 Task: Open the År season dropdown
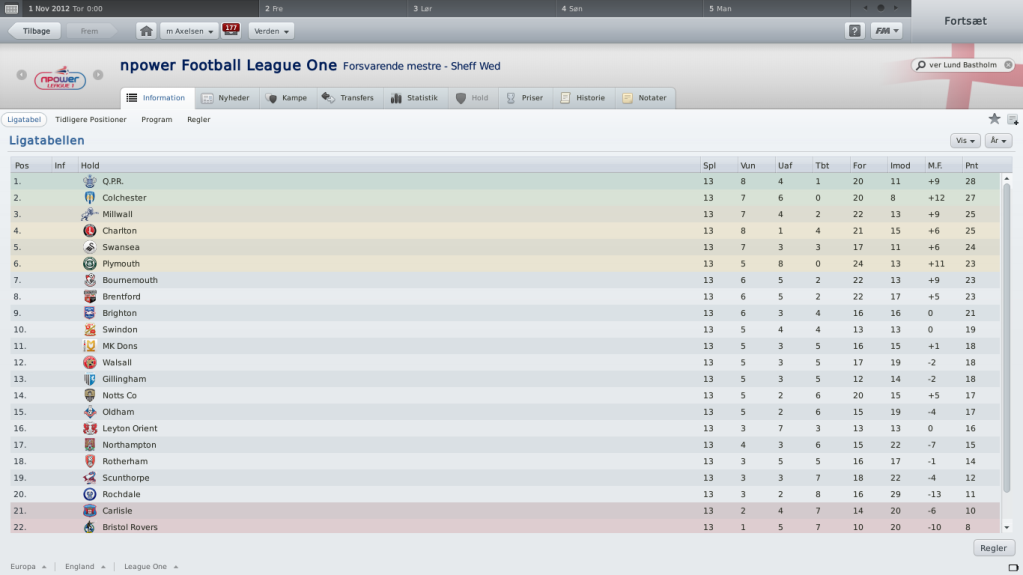998,140
